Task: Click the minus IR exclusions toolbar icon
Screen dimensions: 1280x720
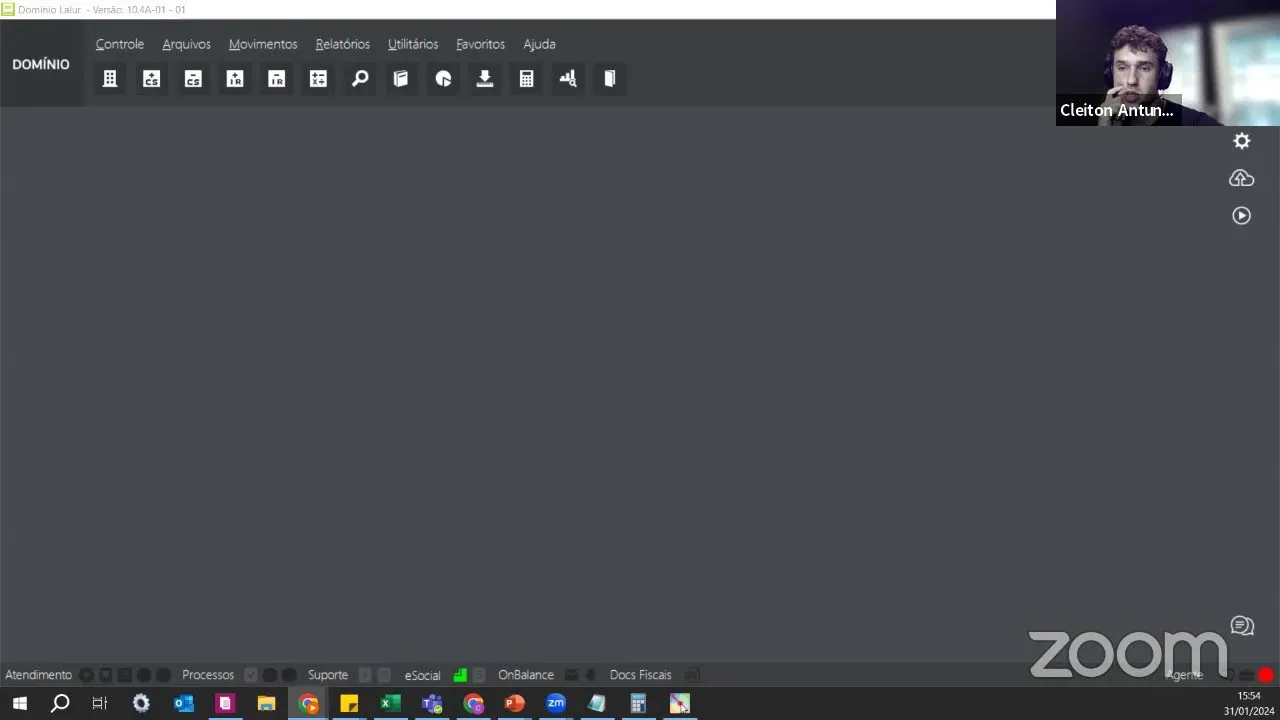Action: 277,79
